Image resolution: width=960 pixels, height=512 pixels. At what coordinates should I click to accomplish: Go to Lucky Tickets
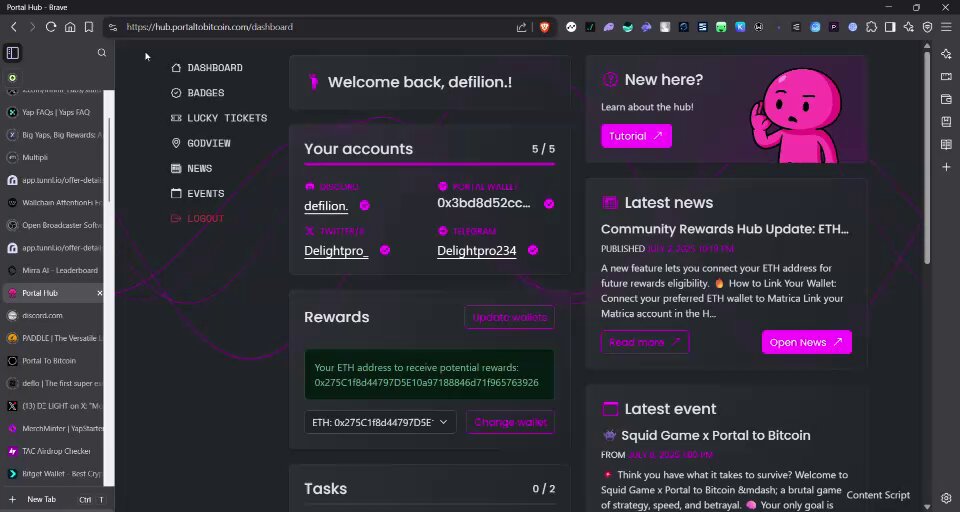(219, 118)
